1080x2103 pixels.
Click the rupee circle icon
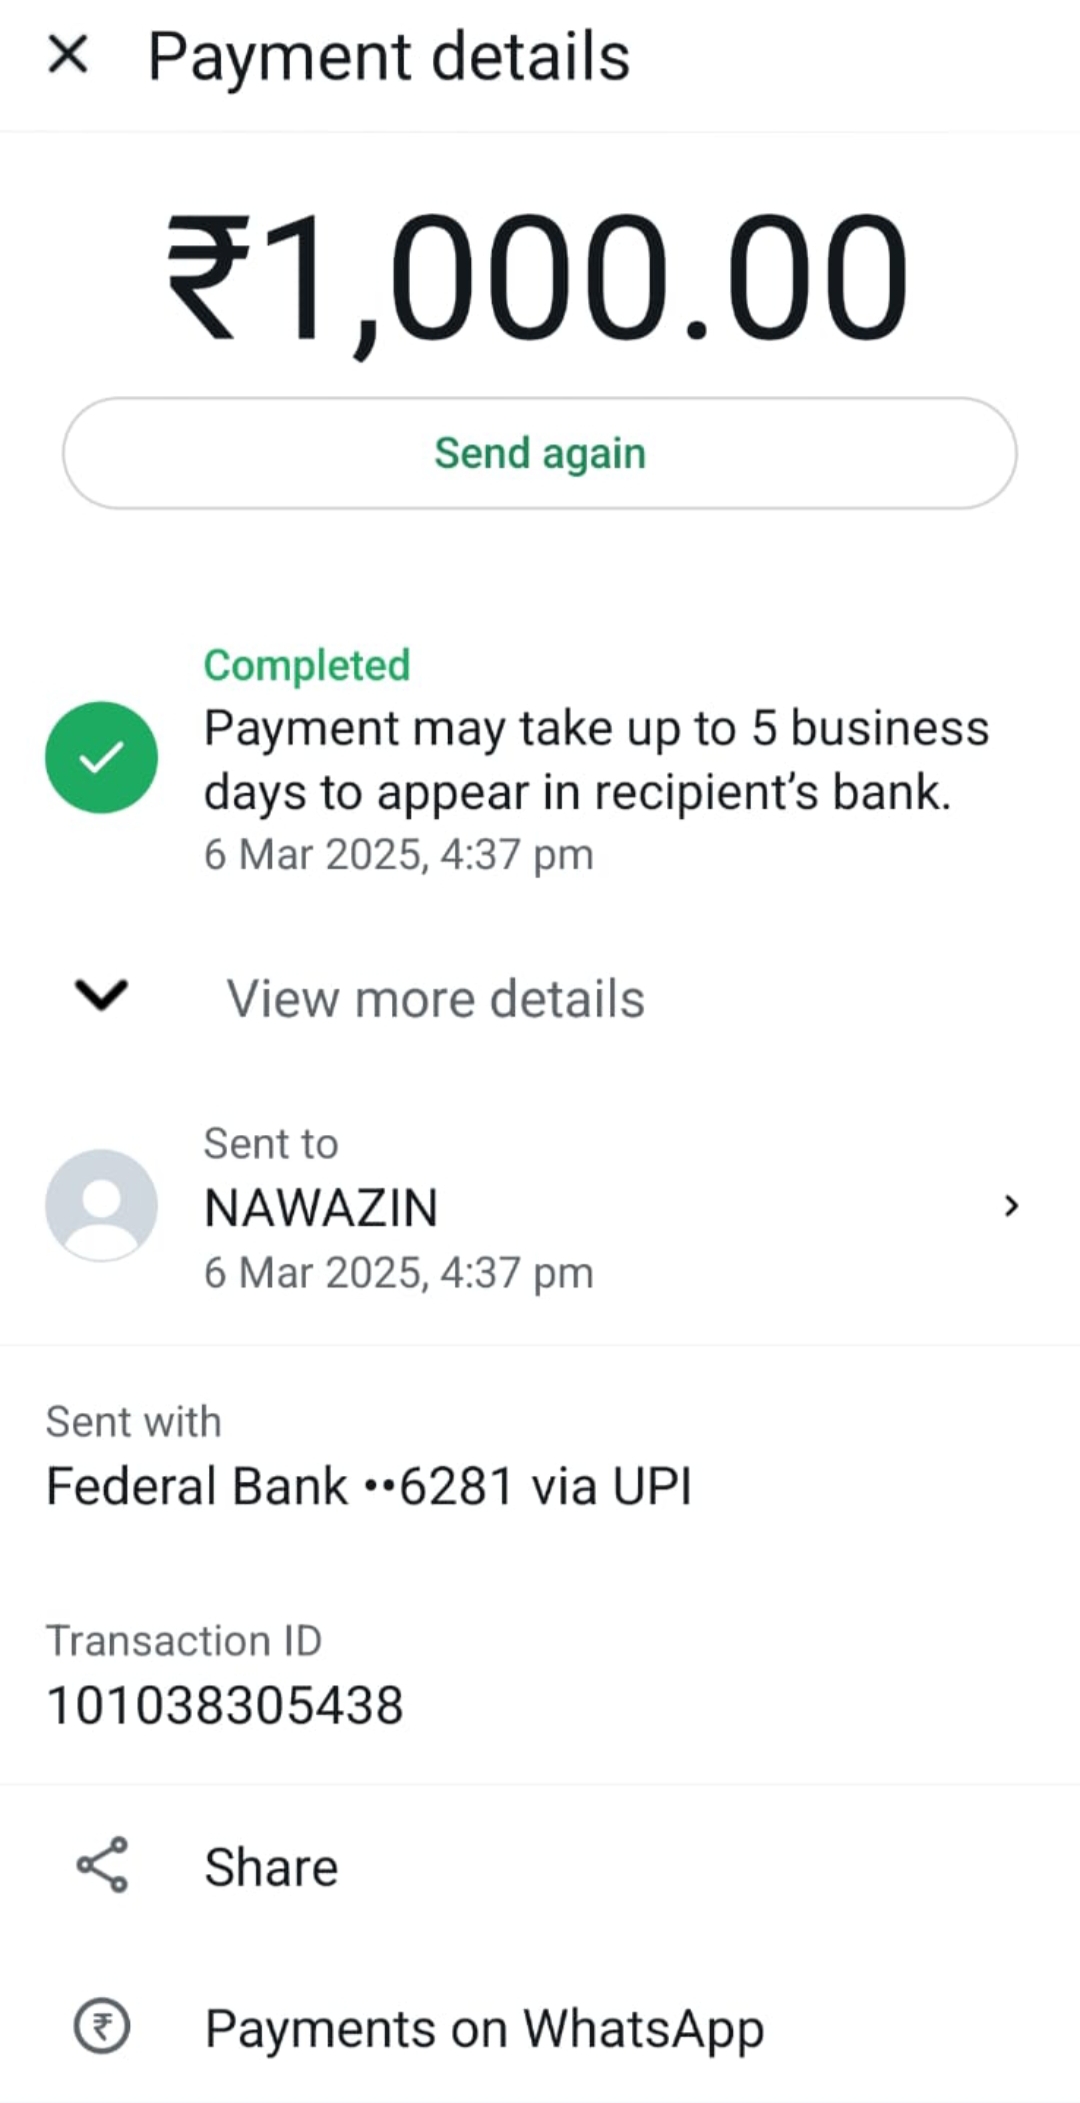click(102, 2026)
